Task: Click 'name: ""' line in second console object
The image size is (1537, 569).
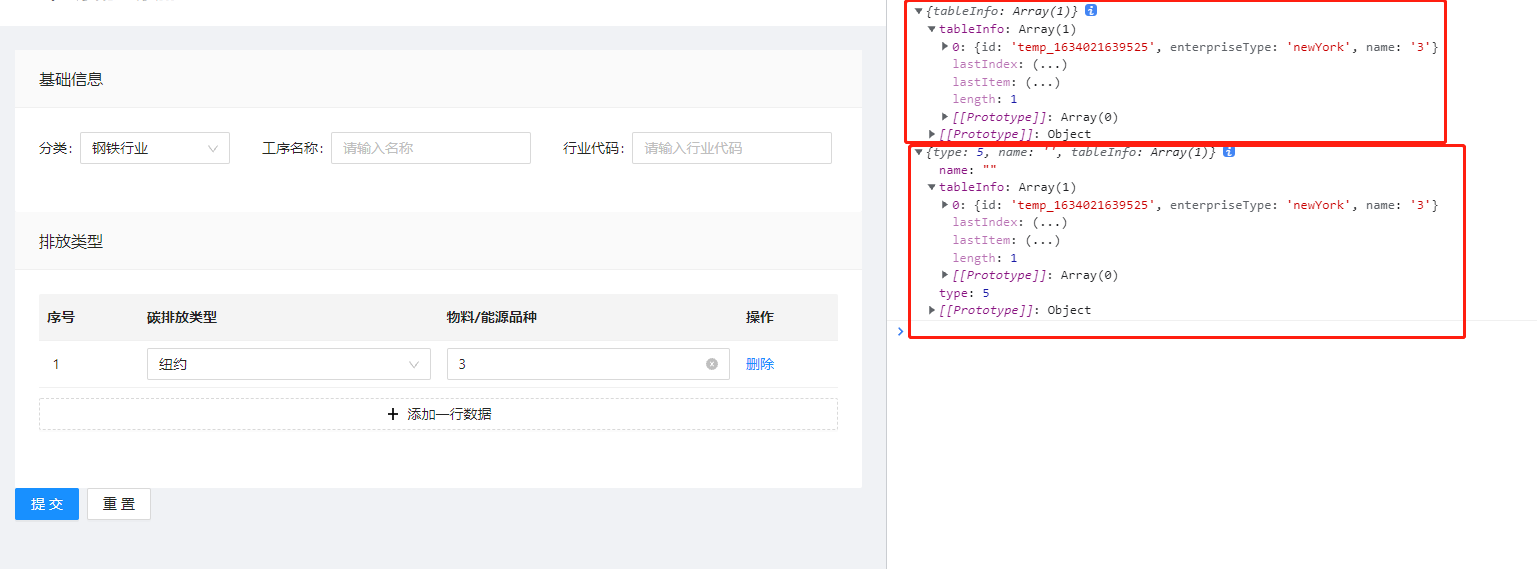Action: pos(968,170)
